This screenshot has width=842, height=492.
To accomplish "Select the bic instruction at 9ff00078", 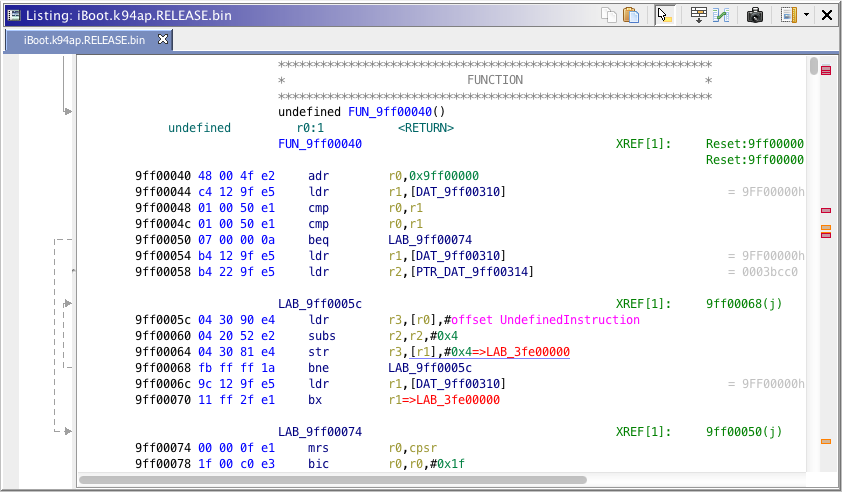I will [318, 464].
